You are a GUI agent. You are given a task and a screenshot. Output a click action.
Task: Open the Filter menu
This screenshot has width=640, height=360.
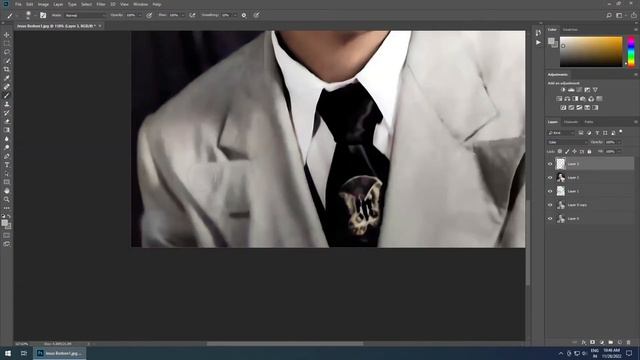pyautogui.click(x=101, y=4)
